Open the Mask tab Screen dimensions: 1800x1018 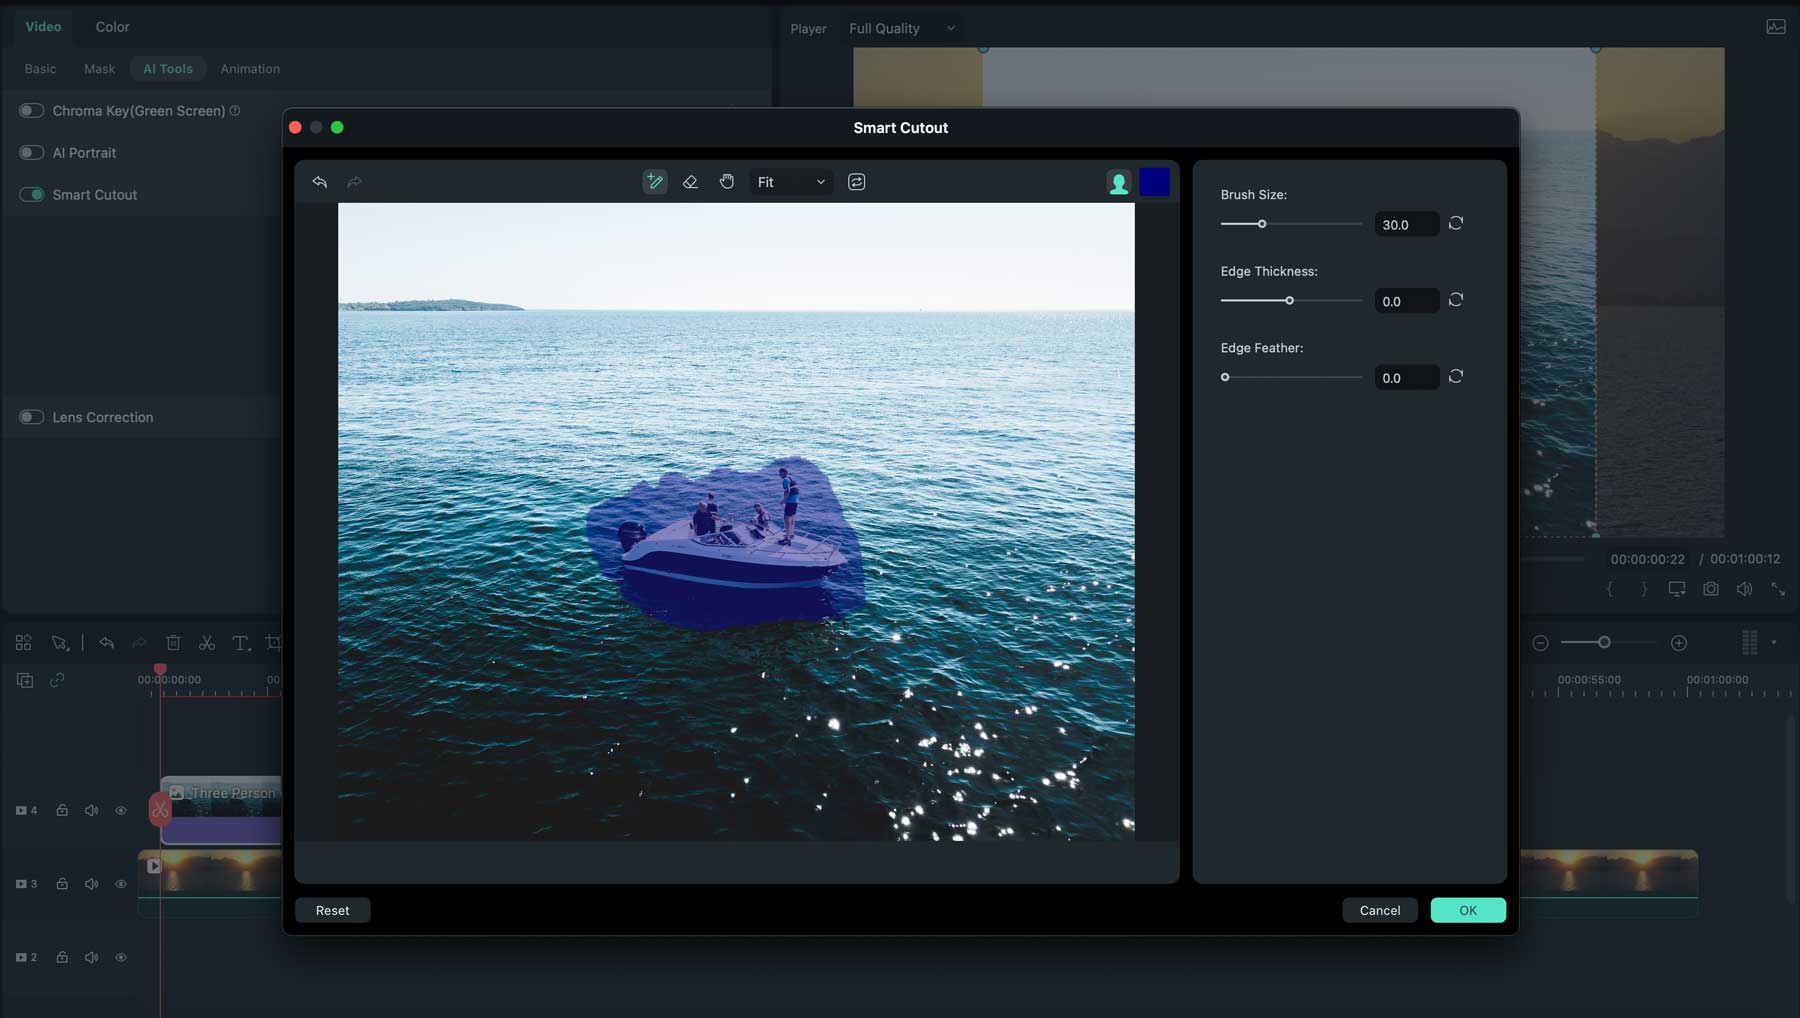tap(99, 69)
